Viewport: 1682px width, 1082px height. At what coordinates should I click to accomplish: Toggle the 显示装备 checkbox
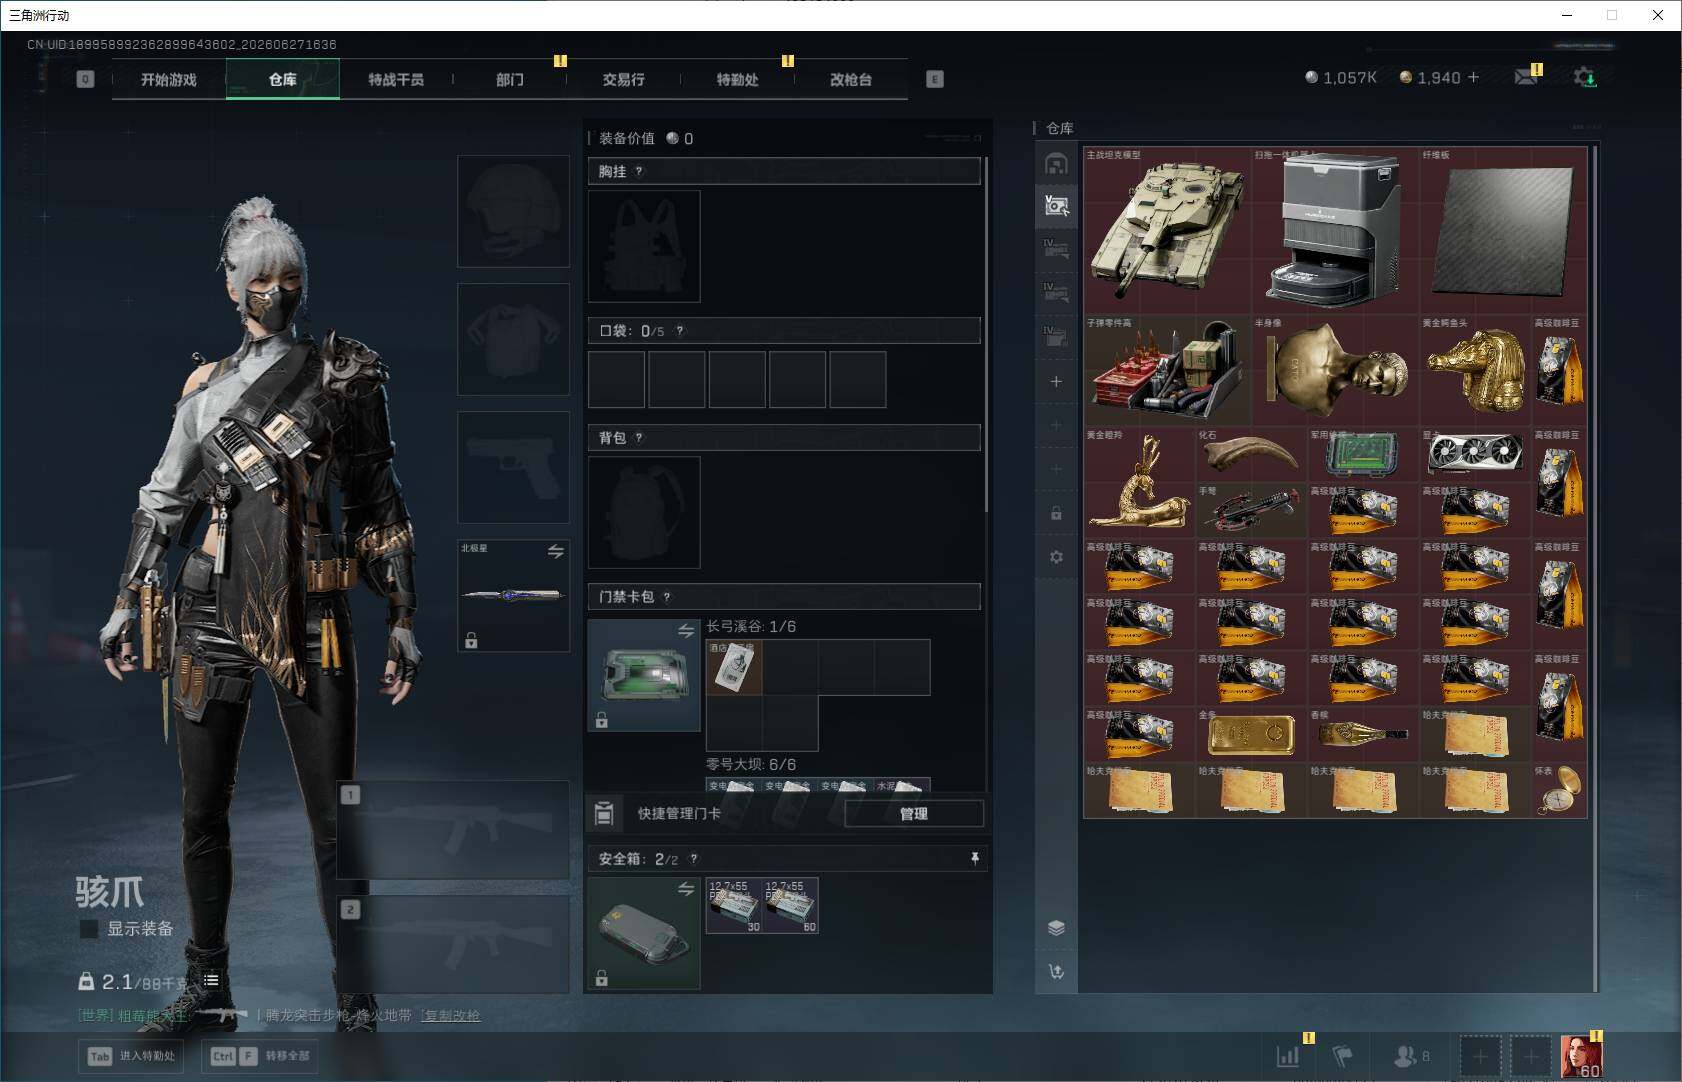point(89,929)
